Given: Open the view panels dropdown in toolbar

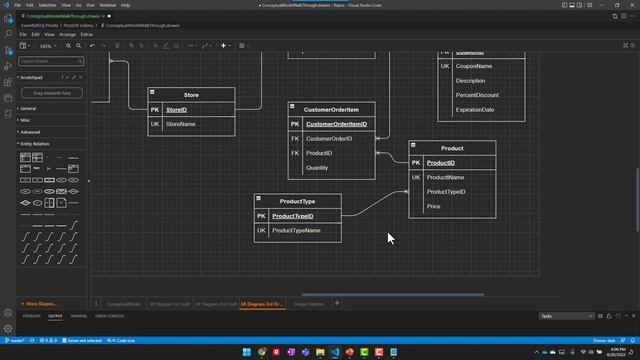Looking at the screenshot, I should point(25,46).
